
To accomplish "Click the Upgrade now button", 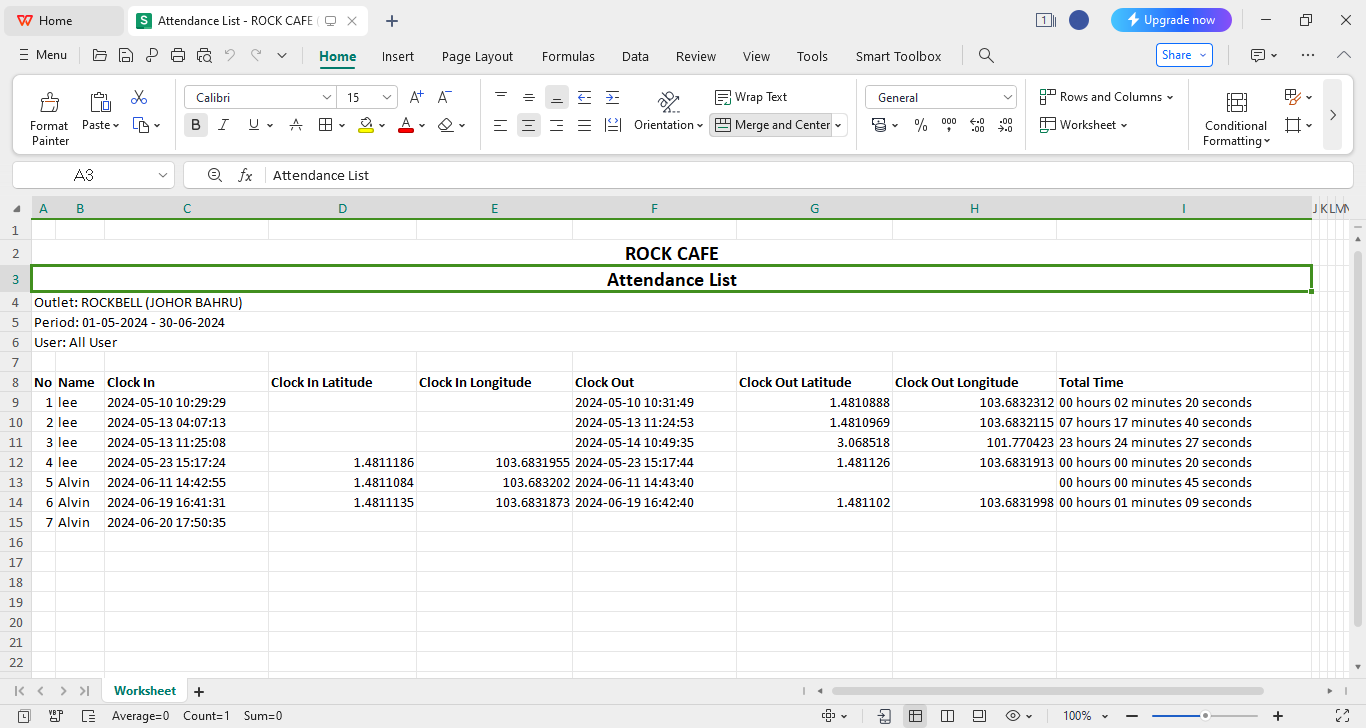I will point(1171,20).
